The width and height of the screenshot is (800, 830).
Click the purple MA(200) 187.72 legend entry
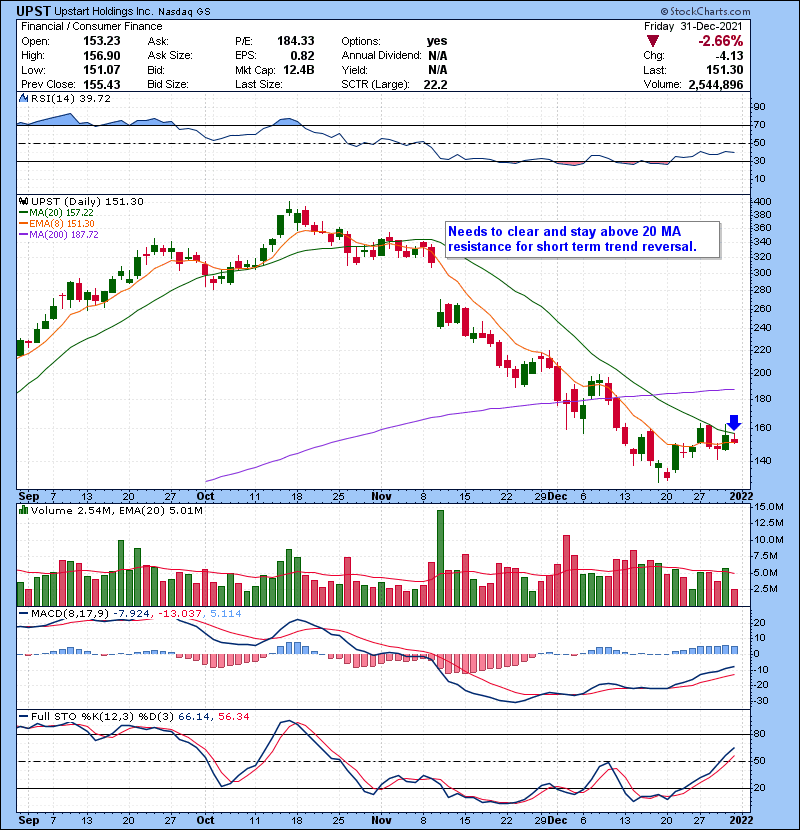coord(59,234)
